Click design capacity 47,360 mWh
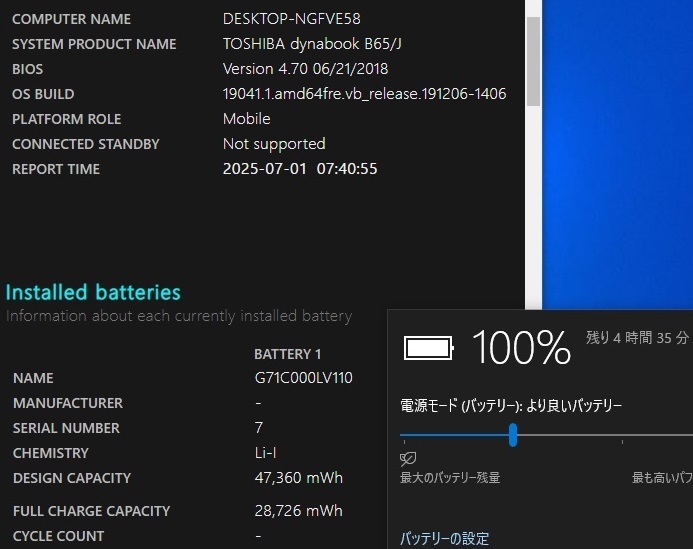The width and height of the screenshot is (693, 549). (x=299, y=478)
